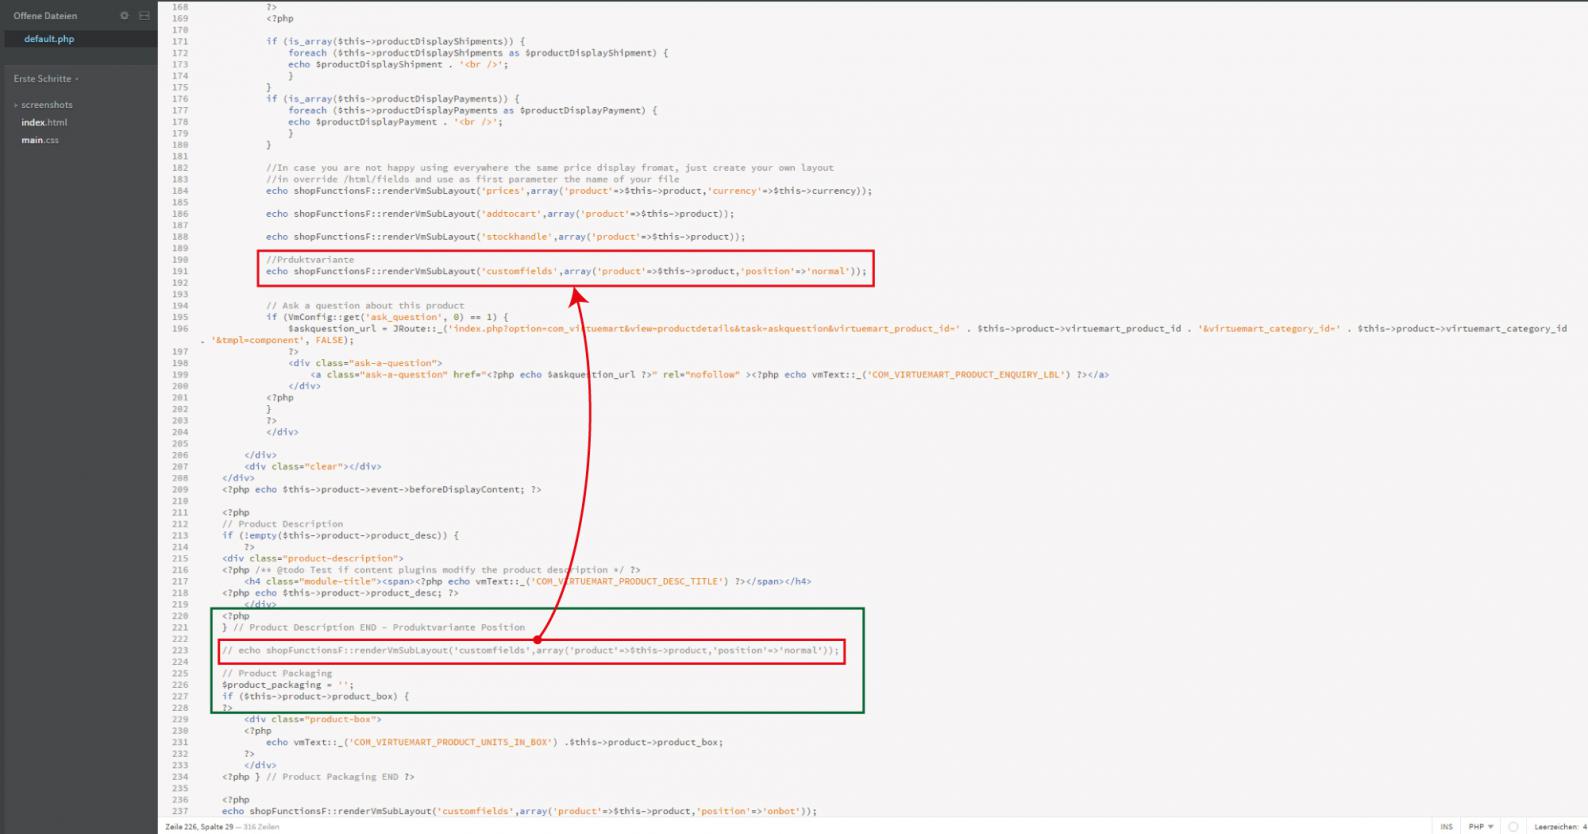Click line number 223 in gutter
This screenshot has height=834, width=1588.
[x=180, y=651]
